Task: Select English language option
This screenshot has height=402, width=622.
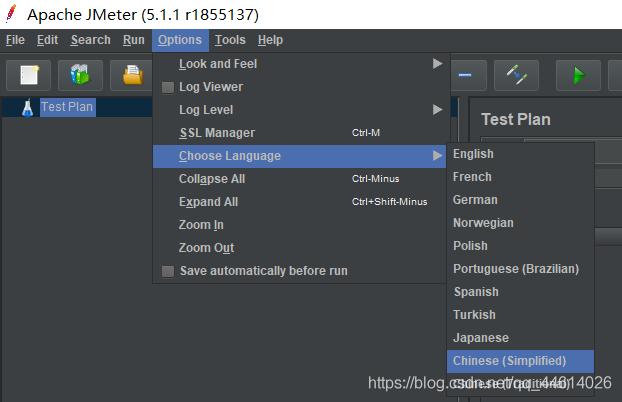Action: (x=520, y=154)
